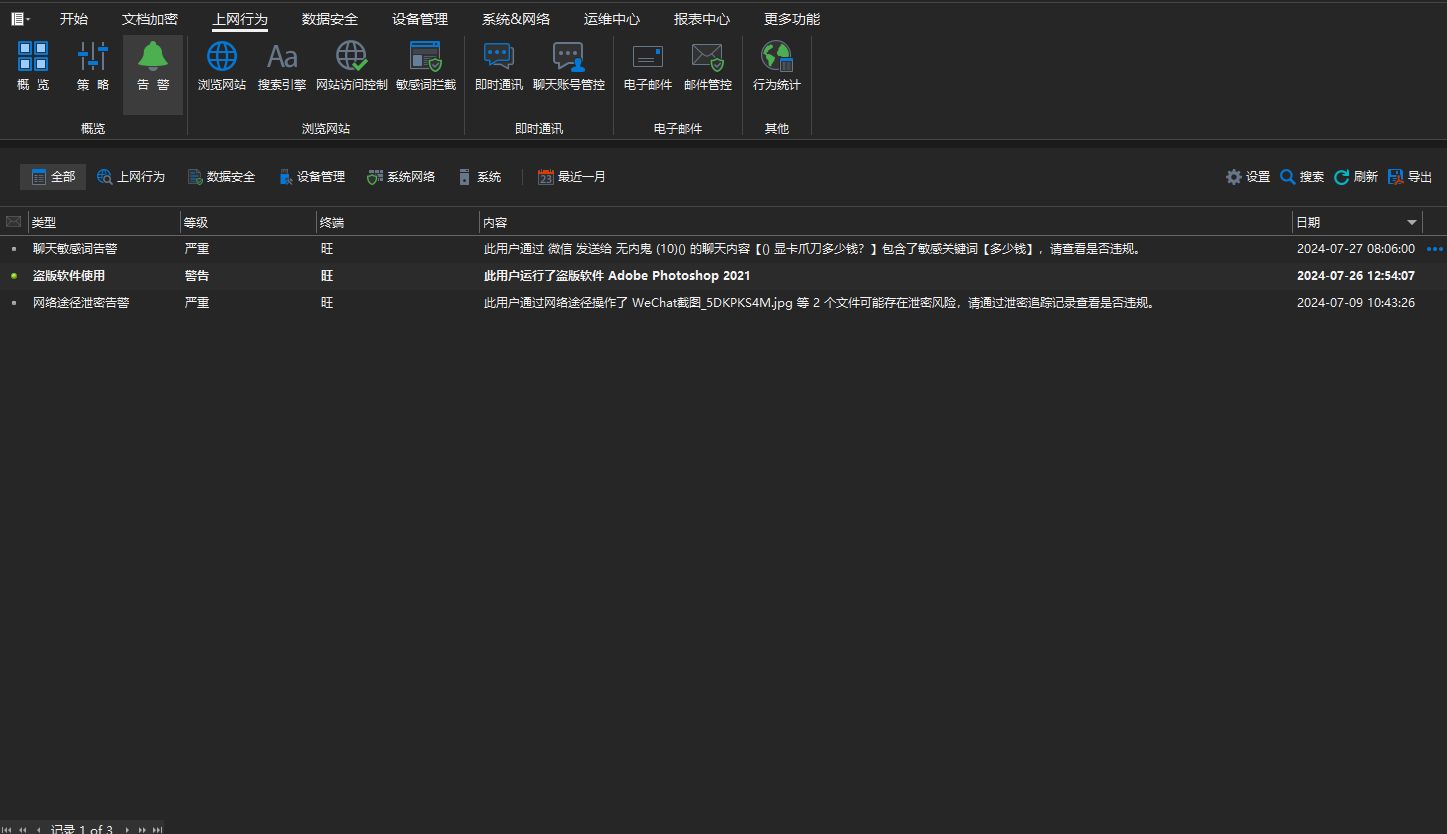Image resolution: width=1447 pixels, height=834 pixels.
Task: Filter alerts by 系统网络 category
Action: tap(401, 177)
